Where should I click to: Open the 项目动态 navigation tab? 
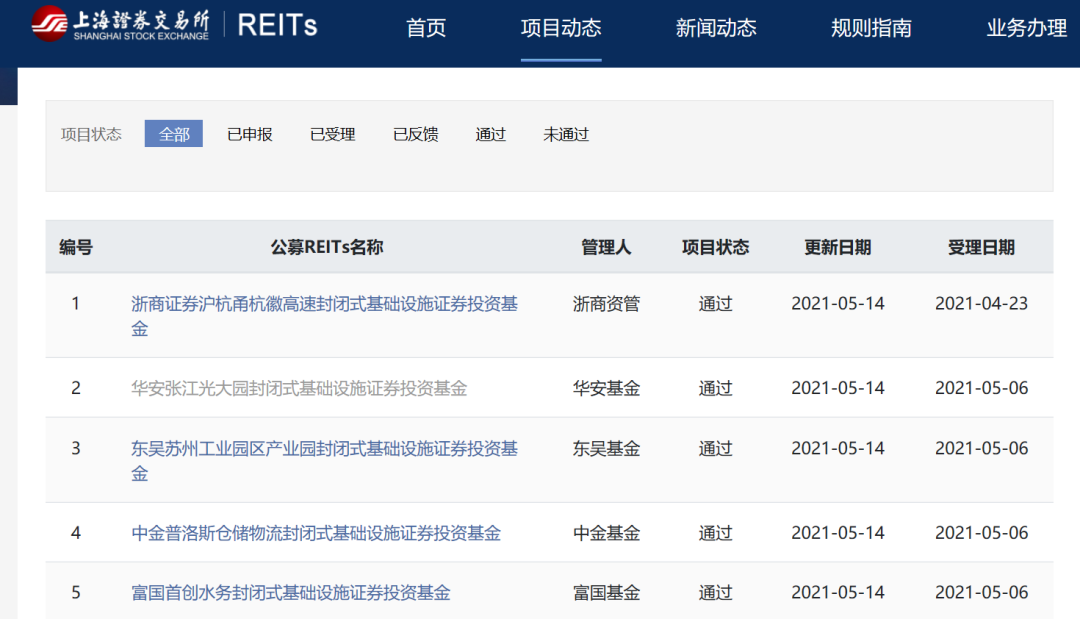[x=561, y=28]
